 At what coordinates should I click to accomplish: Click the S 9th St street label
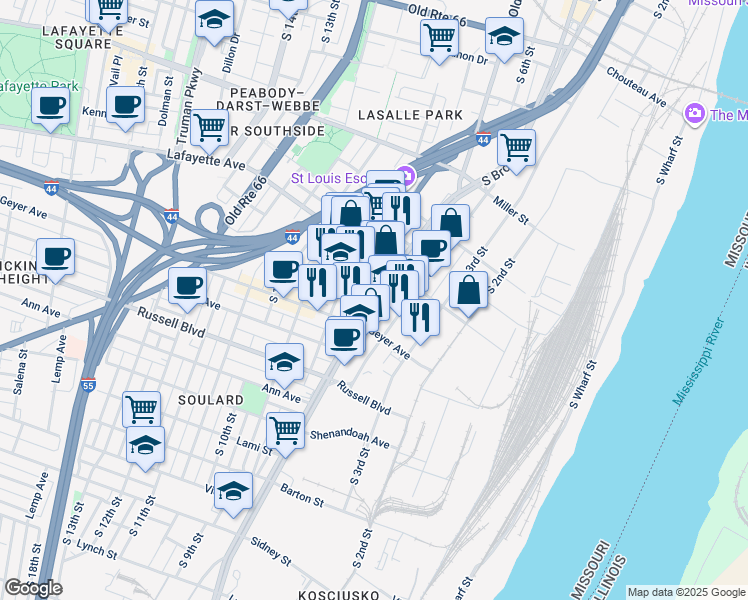[191, 550]
